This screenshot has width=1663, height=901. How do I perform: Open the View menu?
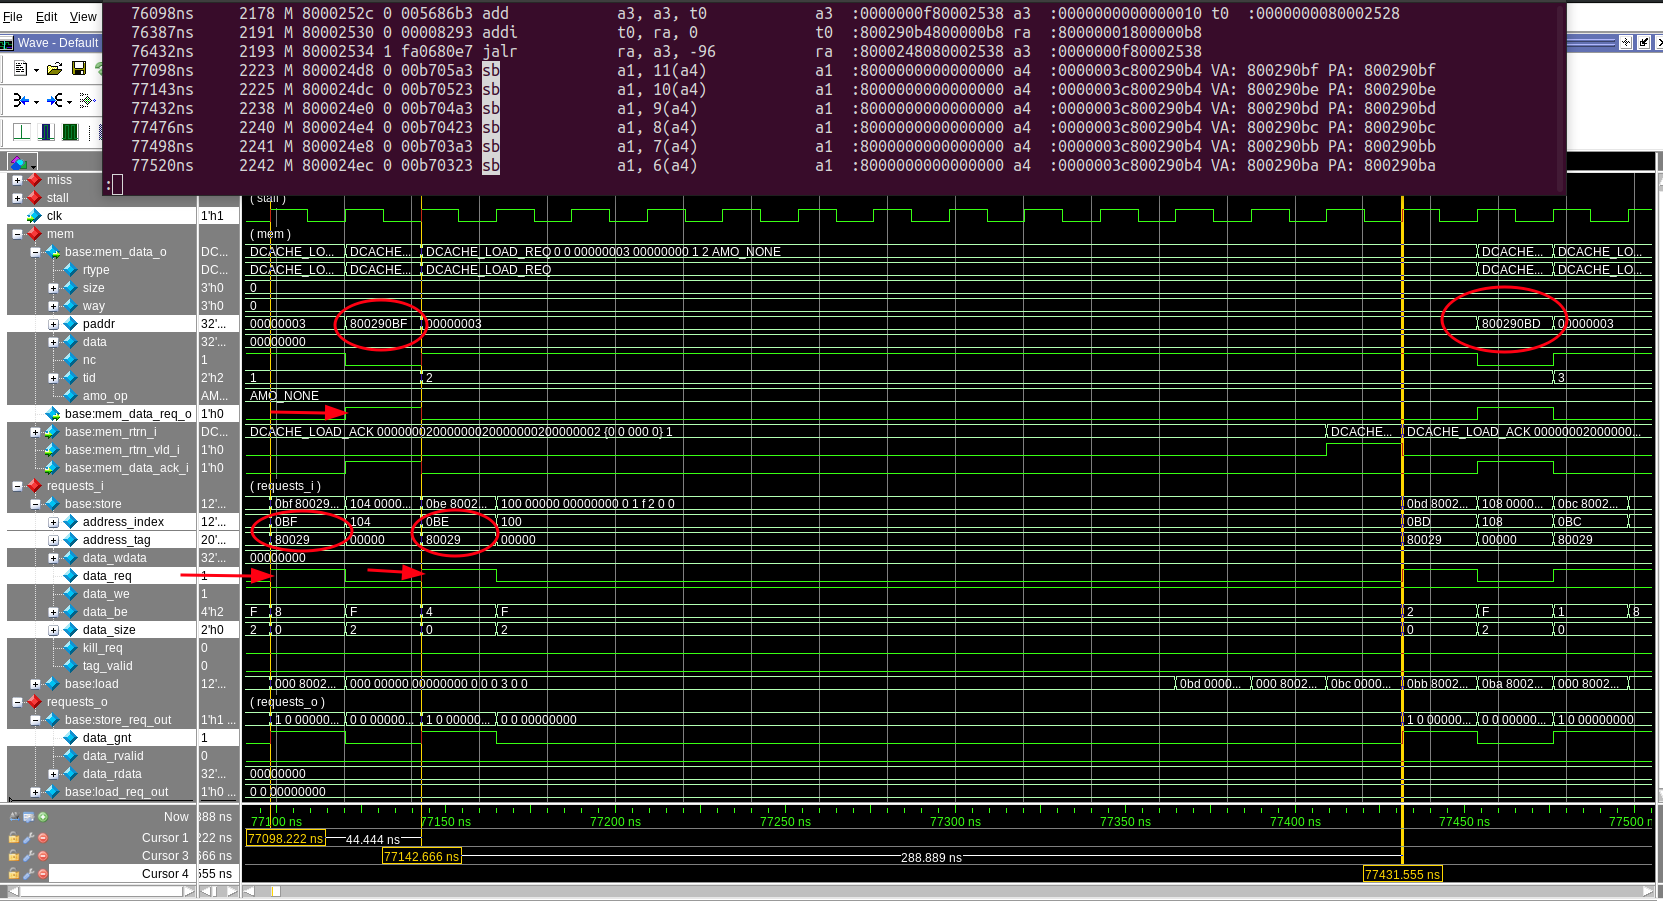(83, 17)
